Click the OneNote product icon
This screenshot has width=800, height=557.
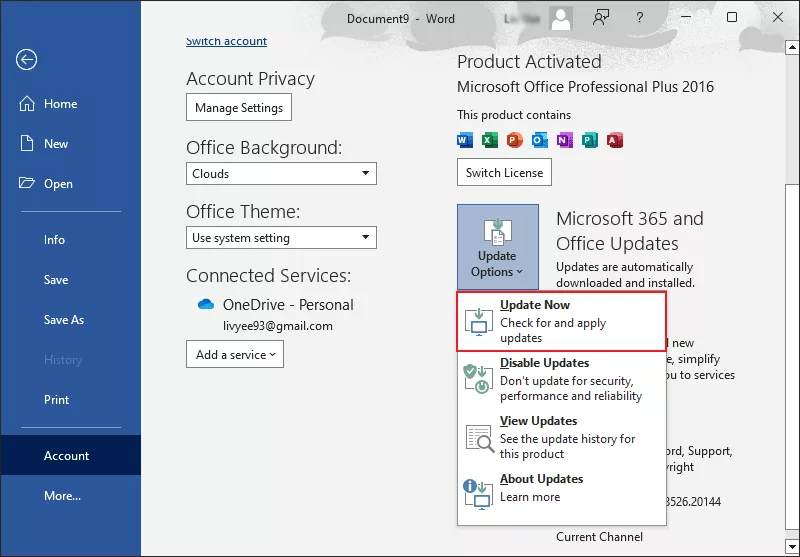click(x=565, y=140)
